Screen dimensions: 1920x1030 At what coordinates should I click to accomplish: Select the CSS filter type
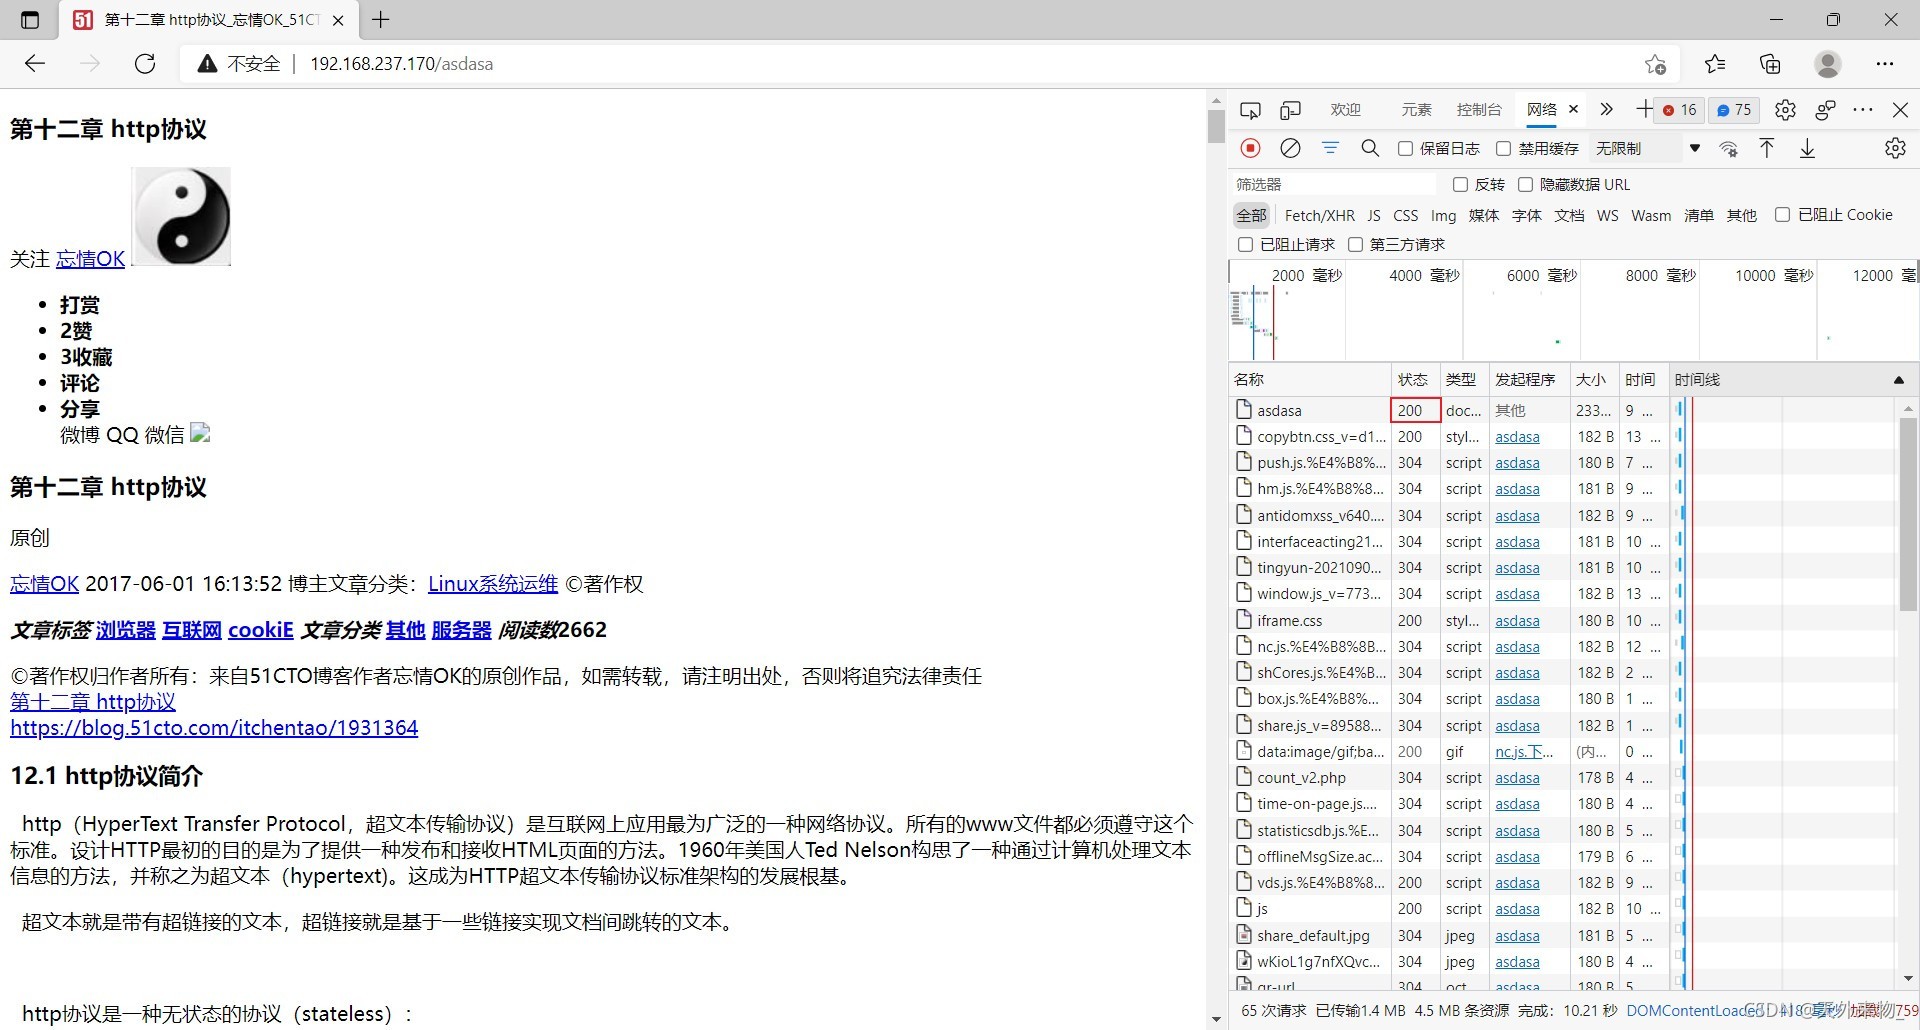pos(1405,215)
